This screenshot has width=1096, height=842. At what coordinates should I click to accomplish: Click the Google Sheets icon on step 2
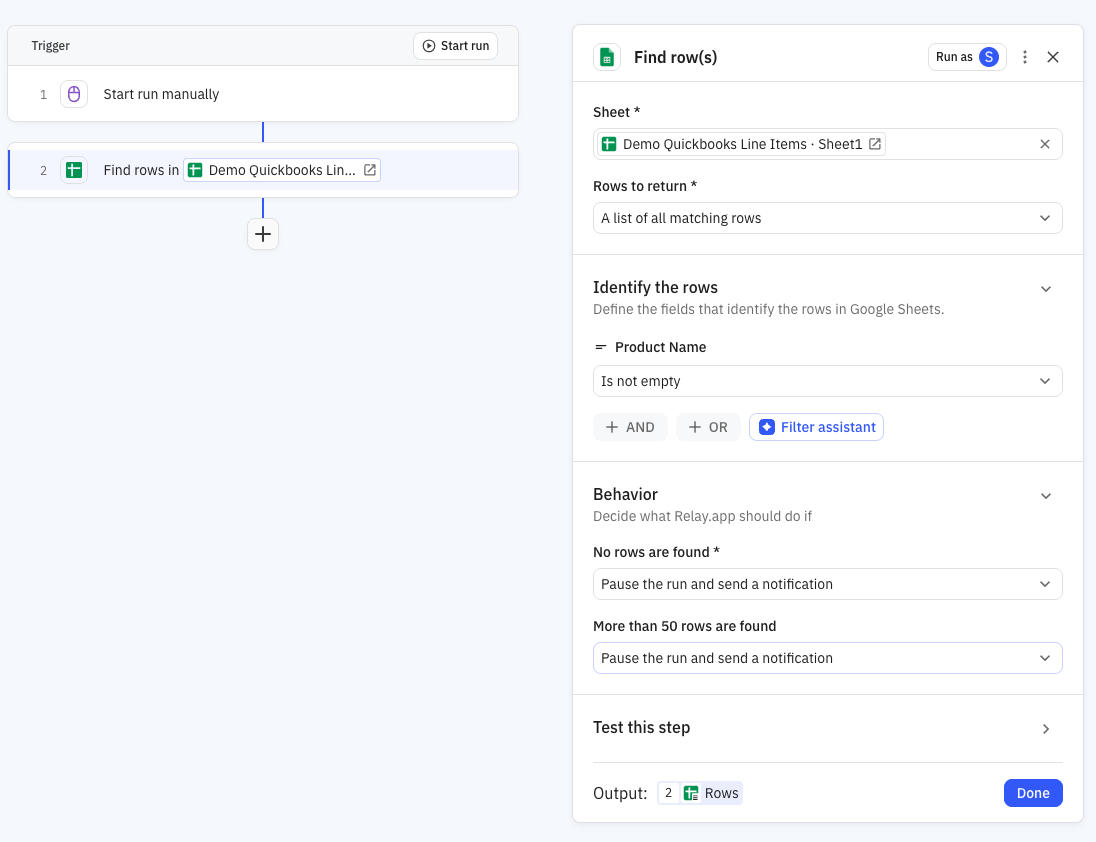pyautogui.click(x=74, y=170)
